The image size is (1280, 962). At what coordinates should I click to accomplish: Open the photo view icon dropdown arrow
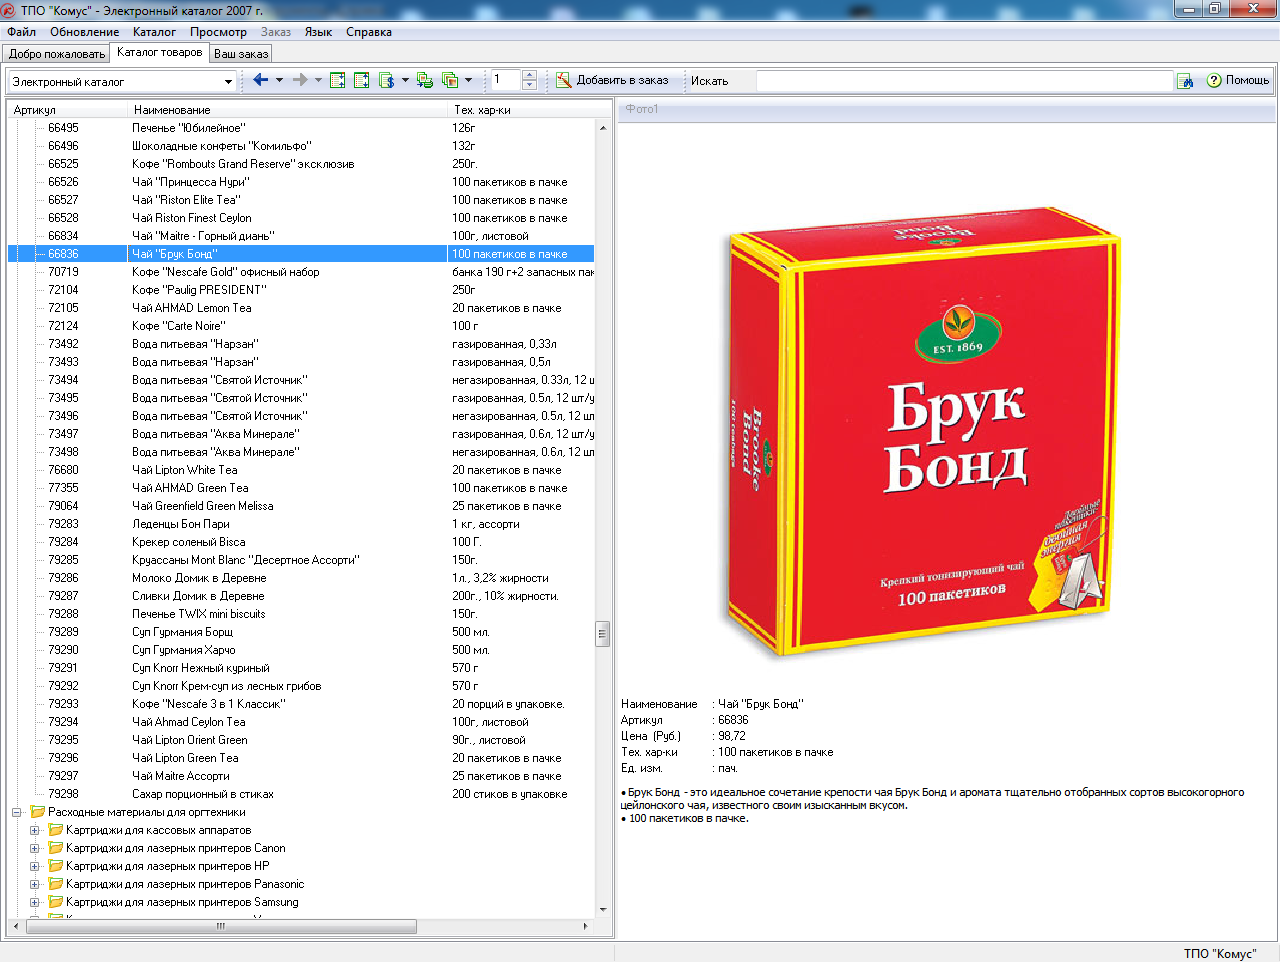[x=468, y=80]
